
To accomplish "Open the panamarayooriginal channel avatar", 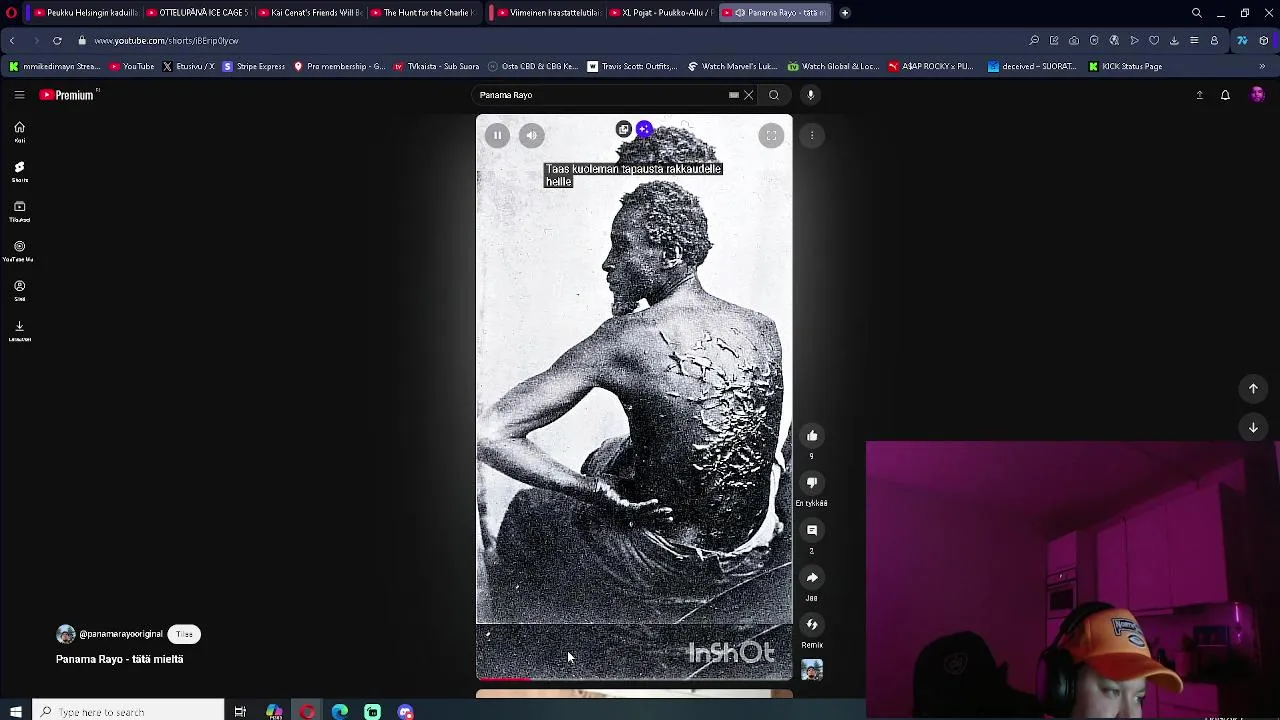I will tap(66, 634).
